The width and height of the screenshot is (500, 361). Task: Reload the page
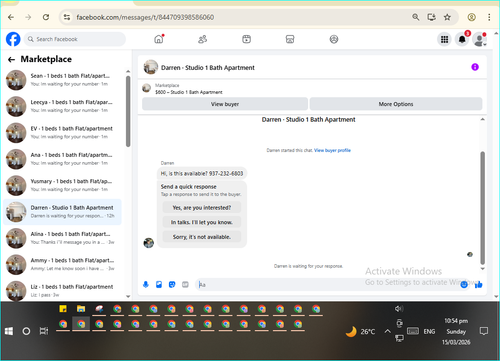point(46,17)
